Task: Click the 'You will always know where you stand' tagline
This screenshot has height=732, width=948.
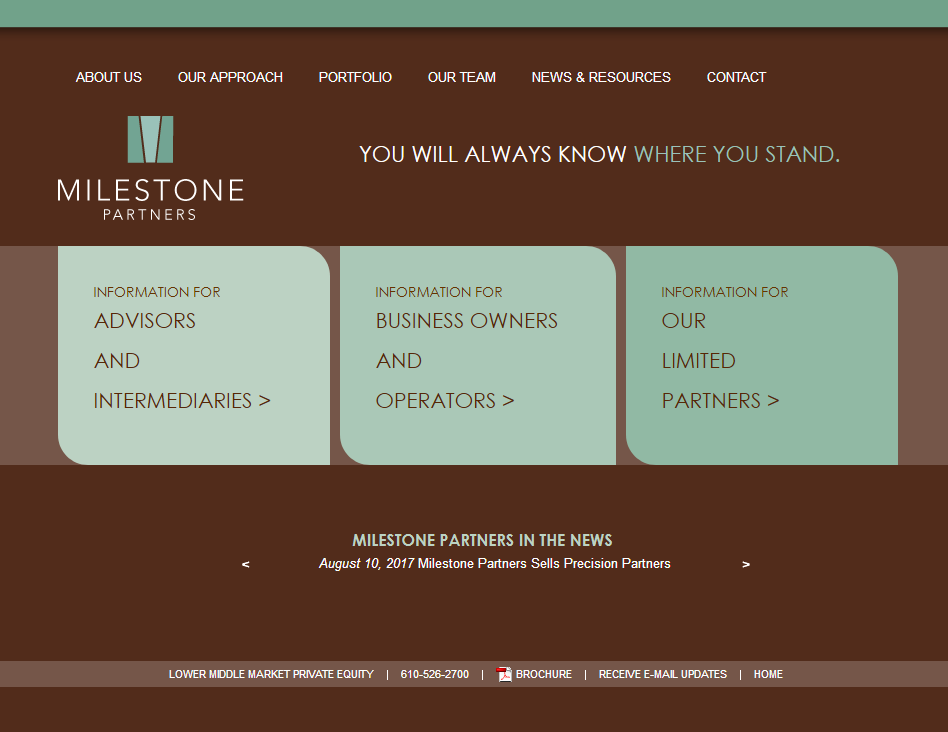Action: [600, 154]
